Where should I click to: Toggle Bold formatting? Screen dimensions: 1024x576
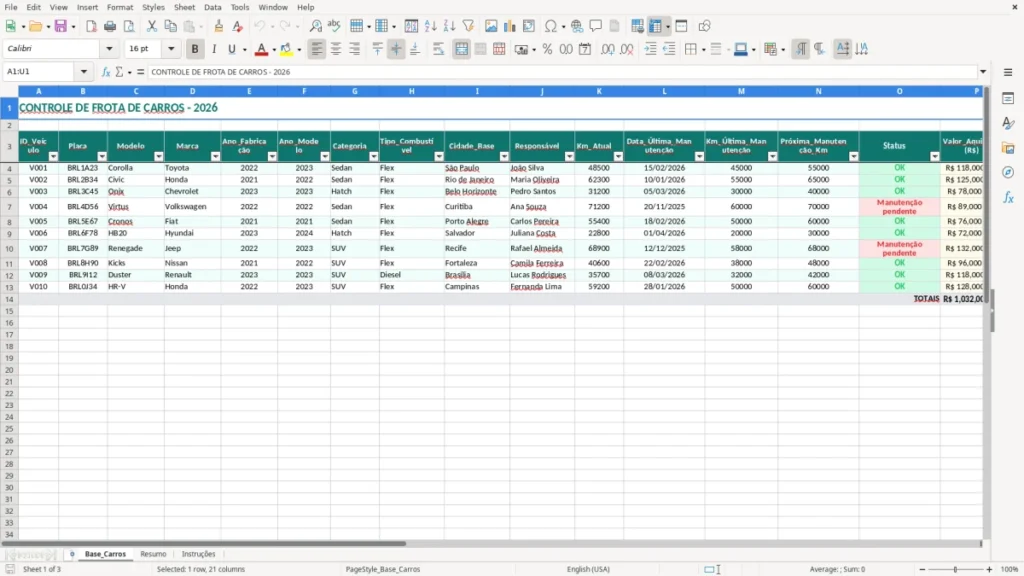(x=195, y=49)
